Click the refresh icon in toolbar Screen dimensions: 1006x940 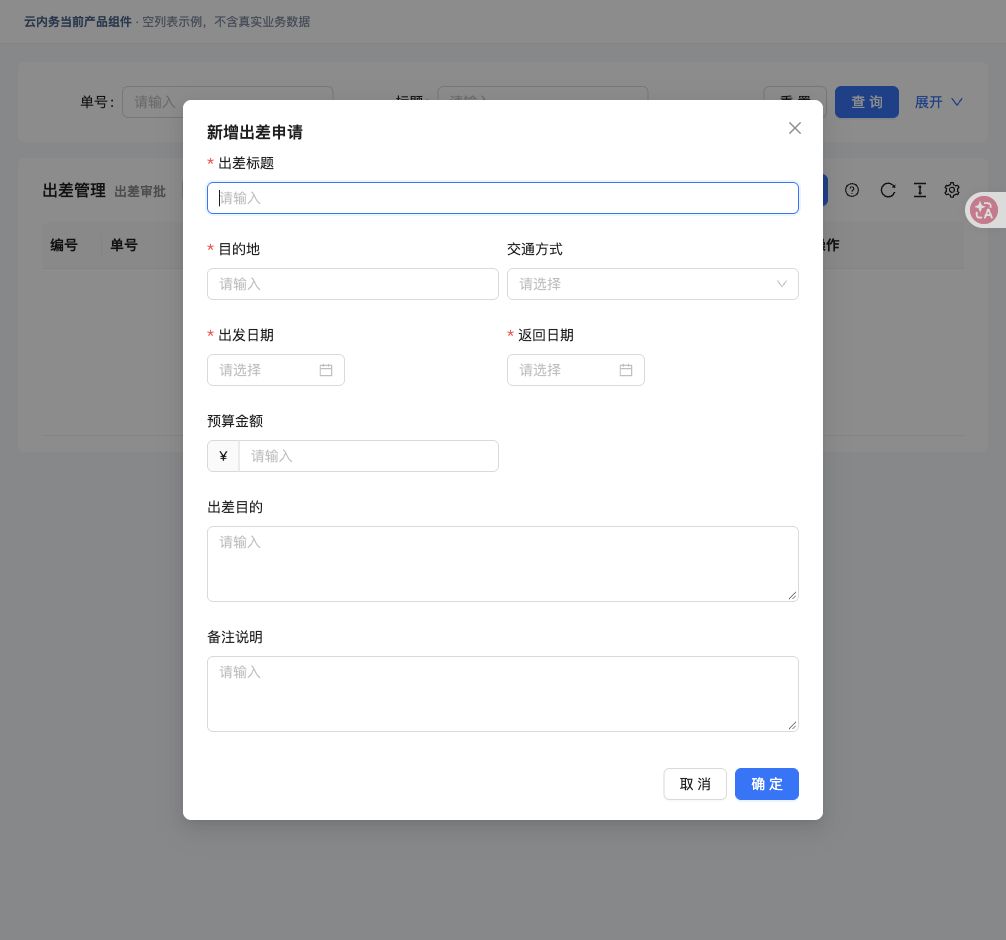[x=887, y=191]
